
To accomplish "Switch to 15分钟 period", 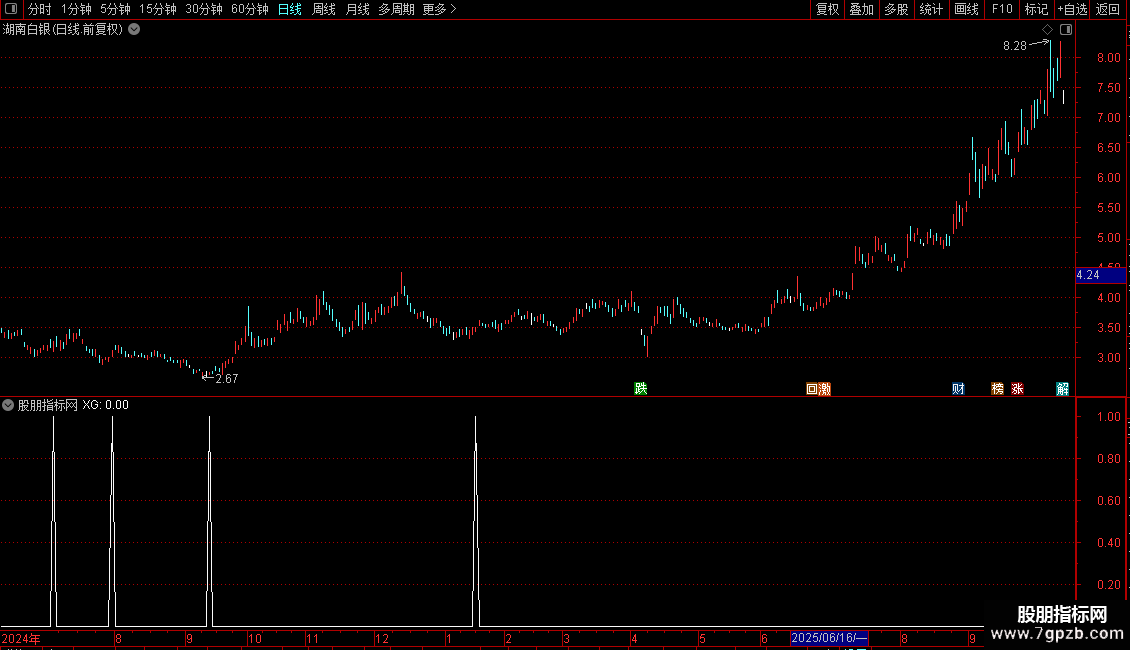I will (x=158, y=9).
